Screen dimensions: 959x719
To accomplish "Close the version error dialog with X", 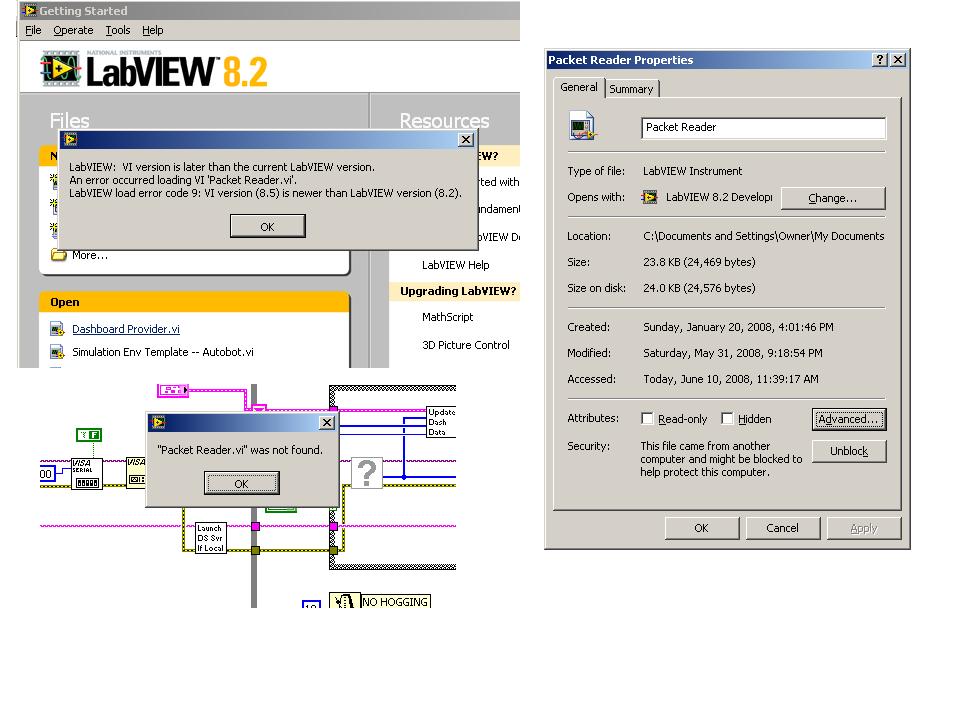I will [466, 139].
